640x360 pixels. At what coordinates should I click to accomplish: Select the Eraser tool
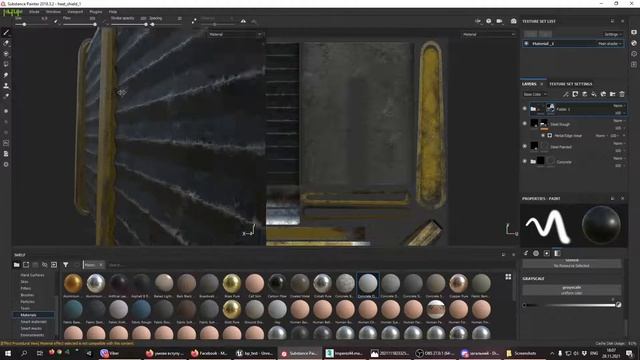tap(6, 43)
